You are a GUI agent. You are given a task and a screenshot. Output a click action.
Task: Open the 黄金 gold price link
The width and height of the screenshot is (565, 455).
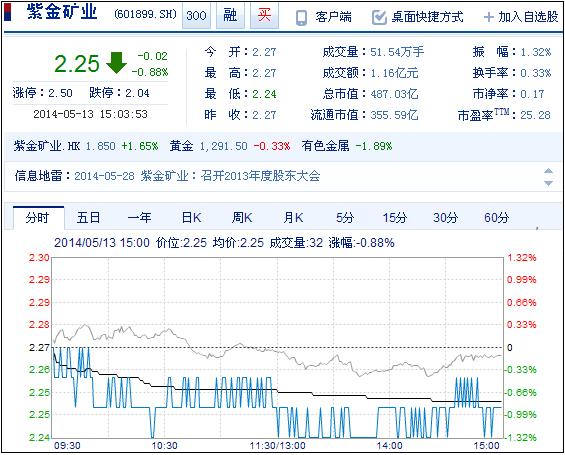point(182,146)
